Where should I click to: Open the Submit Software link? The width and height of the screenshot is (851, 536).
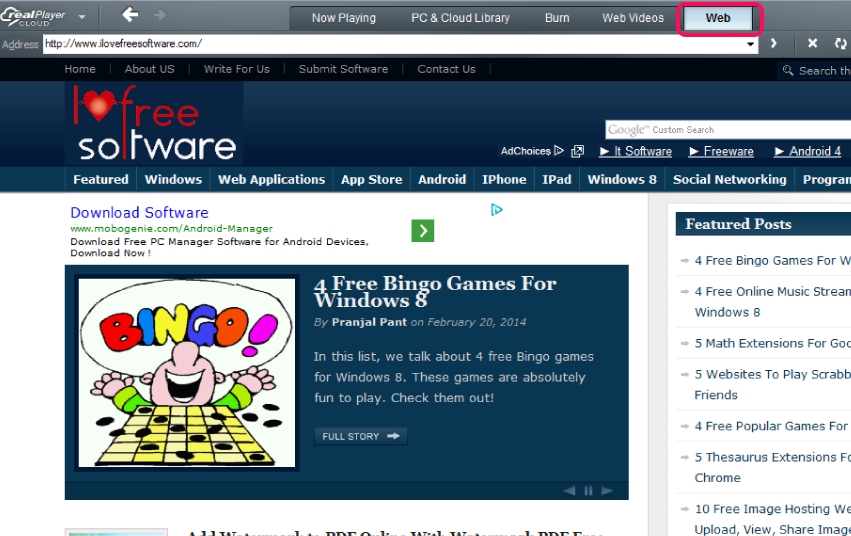tap(343, 69)
